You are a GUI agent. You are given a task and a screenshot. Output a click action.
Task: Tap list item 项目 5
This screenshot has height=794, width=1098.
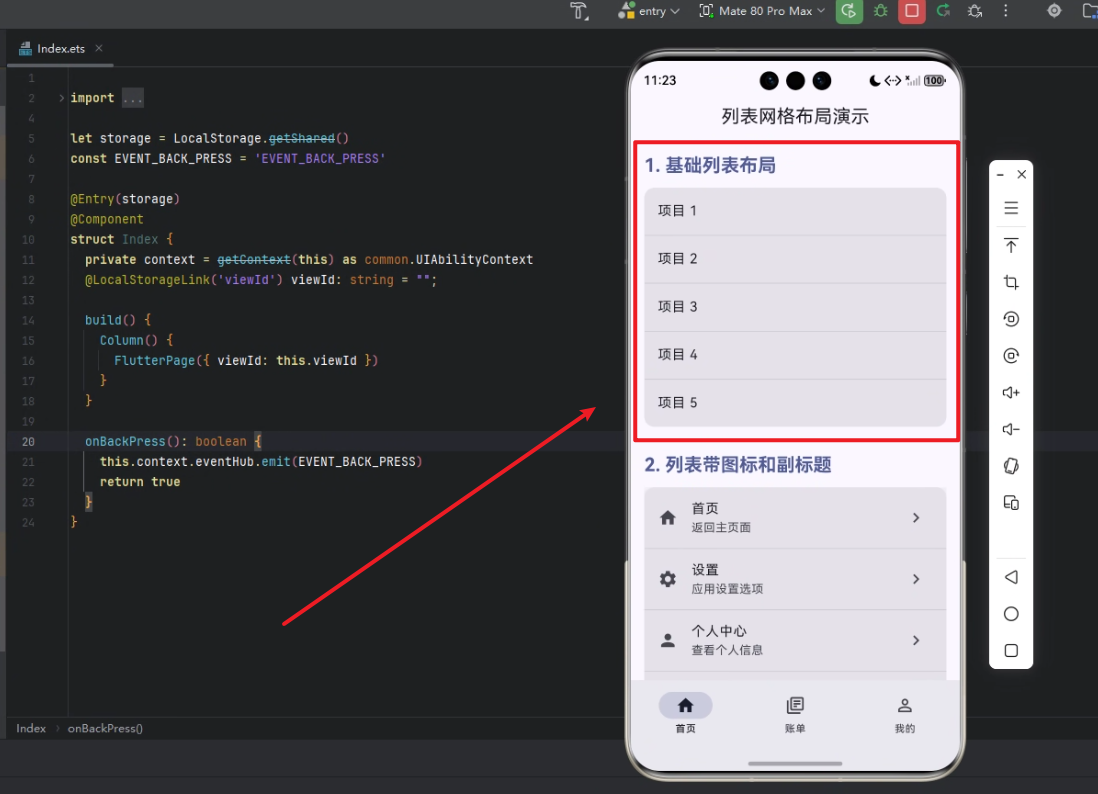coord(795,403)
